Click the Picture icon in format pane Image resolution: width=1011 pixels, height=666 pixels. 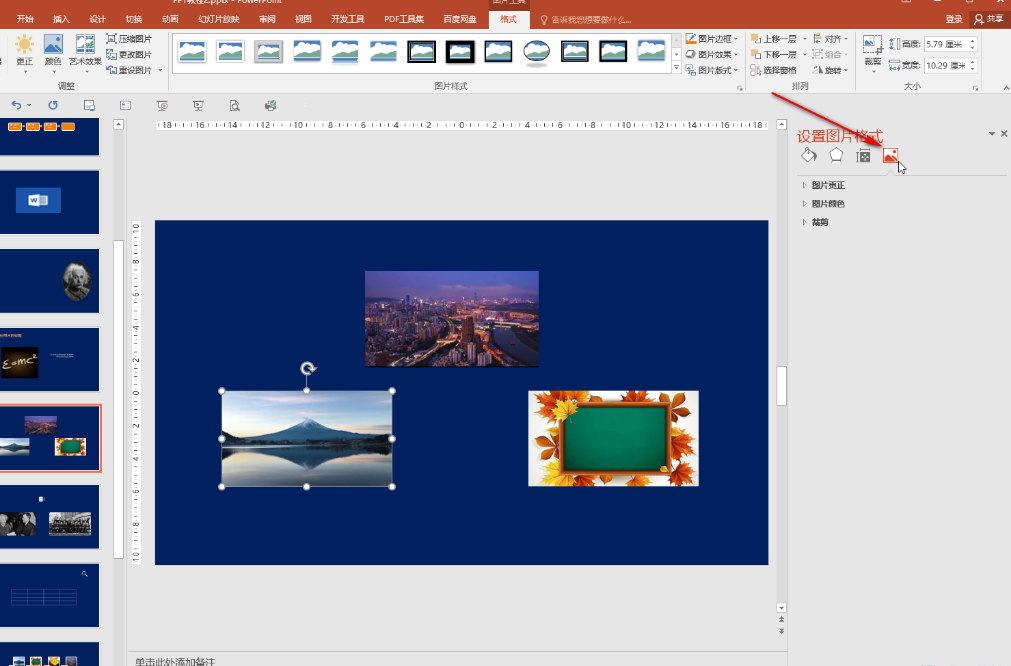point(890,156)
